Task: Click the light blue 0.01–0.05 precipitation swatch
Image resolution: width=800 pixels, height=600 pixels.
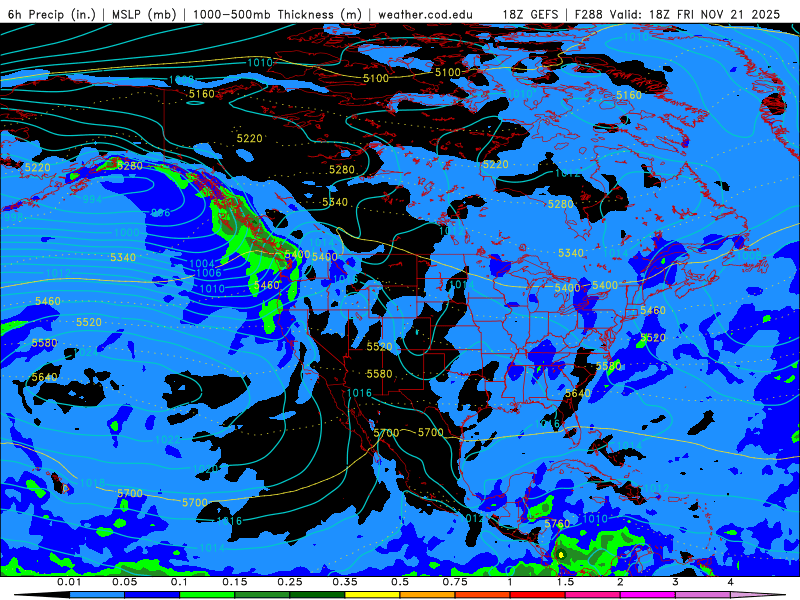Action: point(97,595)
